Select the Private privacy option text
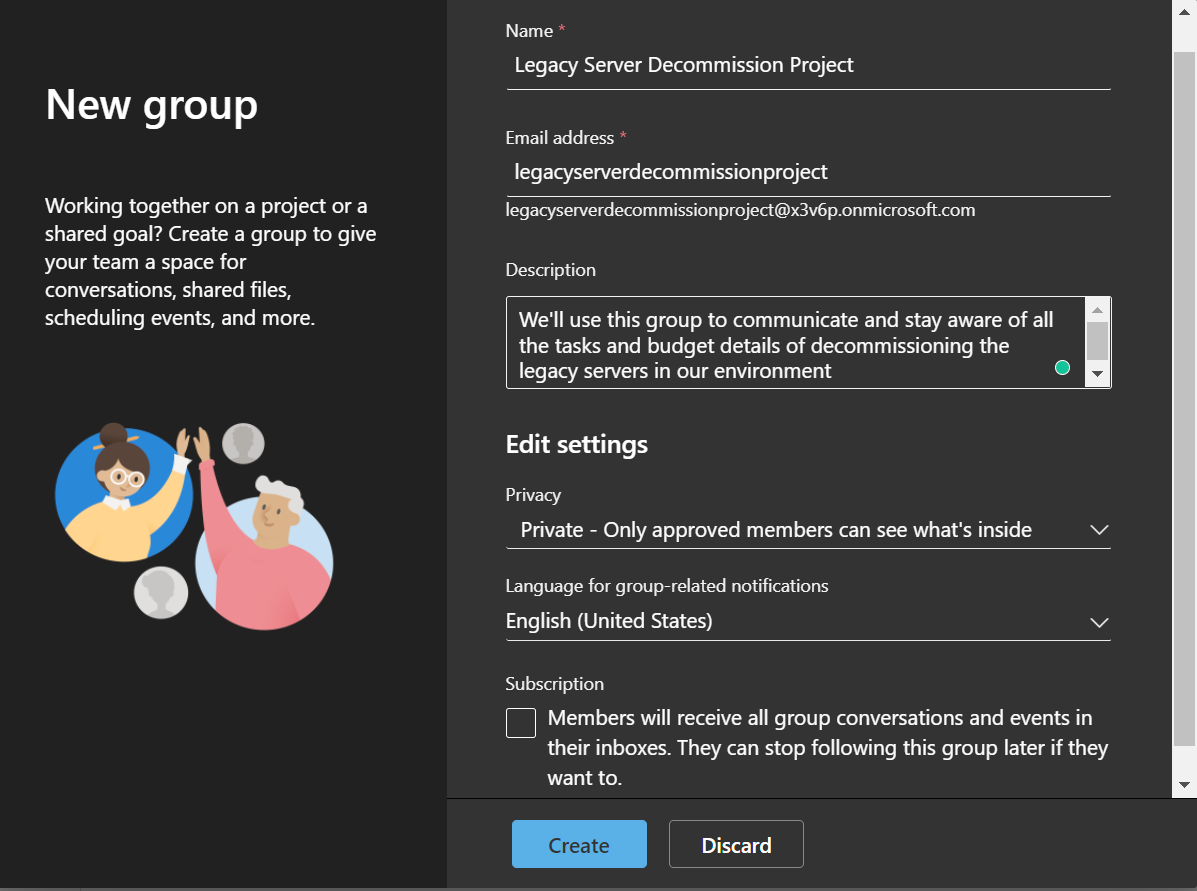The height and width of the screenshot is (891, 1197). click(775, 530)
